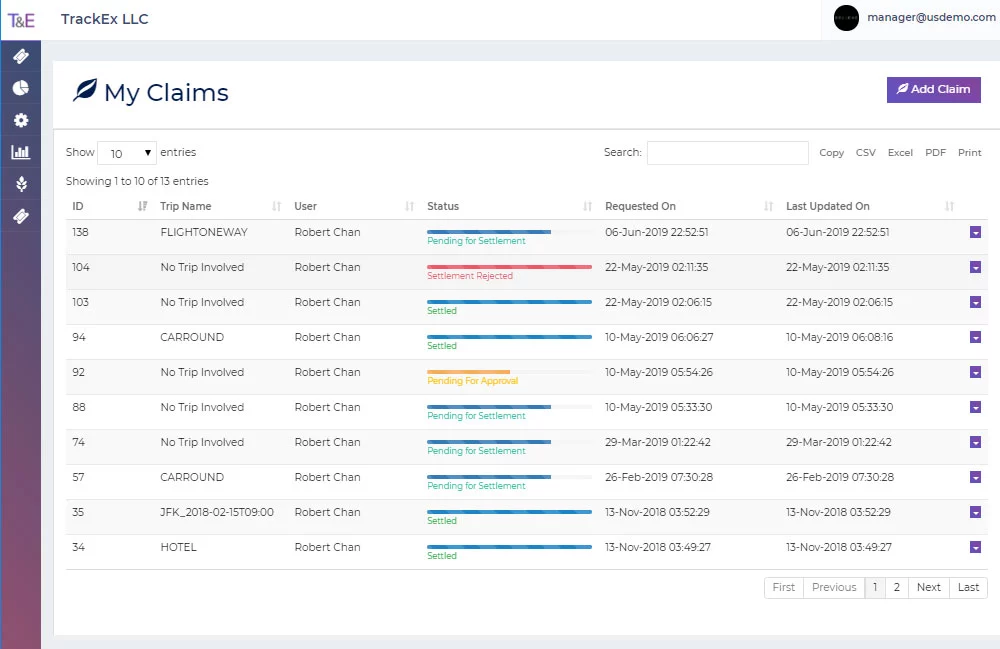Click the Settled status of claim 103
Screen dimensions: 1000x649
(442, 310)
